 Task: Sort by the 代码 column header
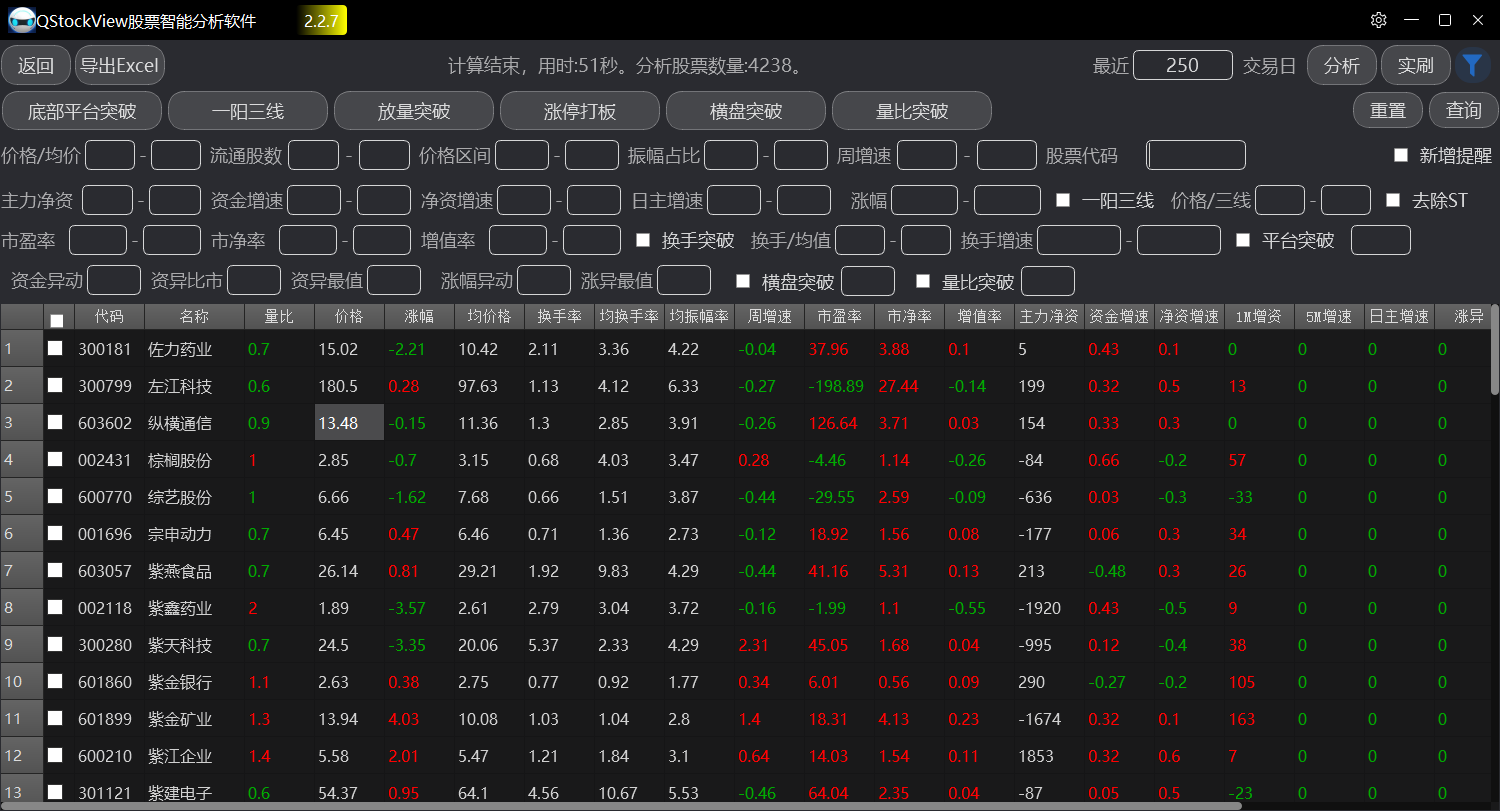[x=110, y=317]
